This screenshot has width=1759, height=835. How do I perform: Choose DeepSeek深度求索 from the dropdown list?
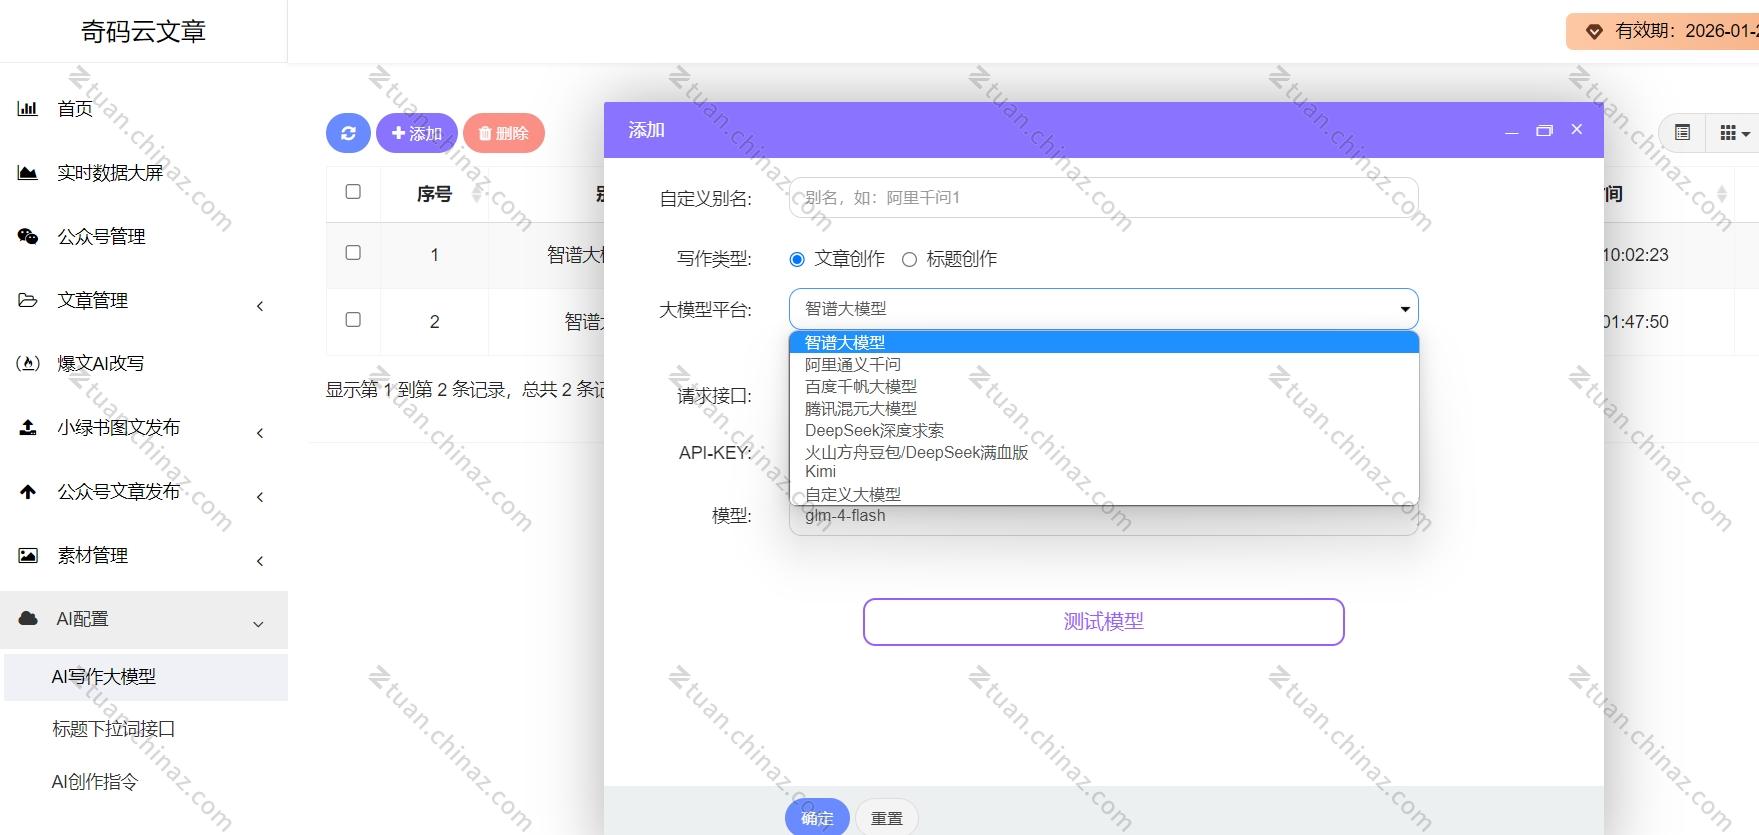1103,431
